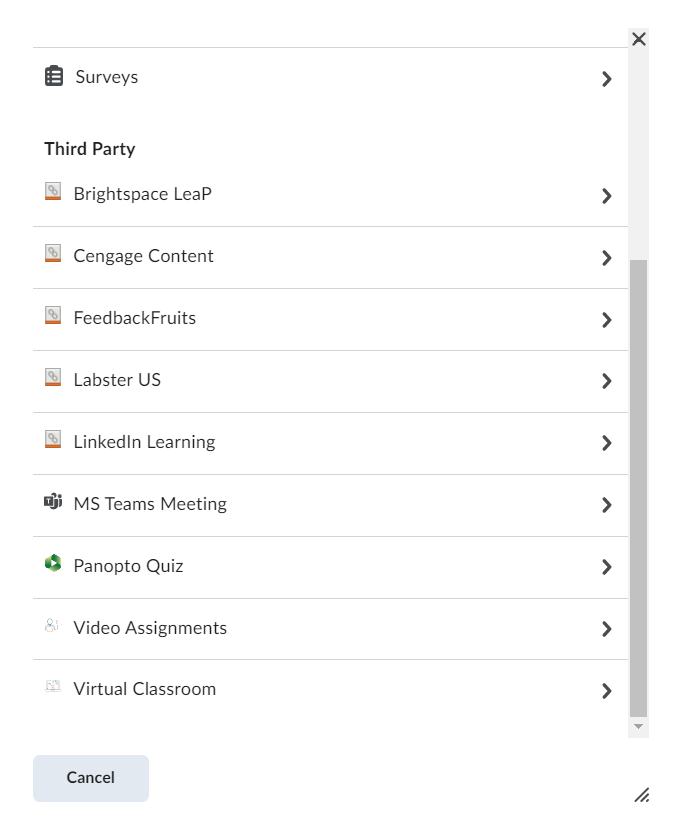Screen dimensions: 680x826
Task: Expand the Panopto Quiz entry
Action: click(607, 566)
